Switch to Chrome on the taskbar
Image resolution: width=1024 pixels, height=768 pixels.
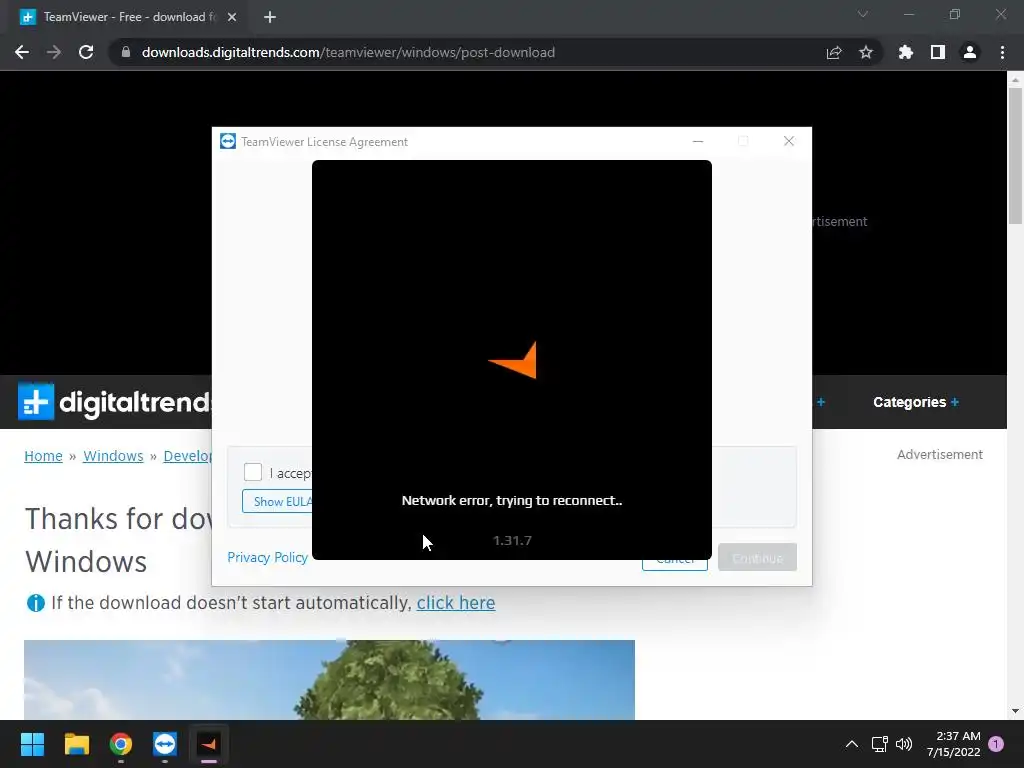click(x=121, y=744)
